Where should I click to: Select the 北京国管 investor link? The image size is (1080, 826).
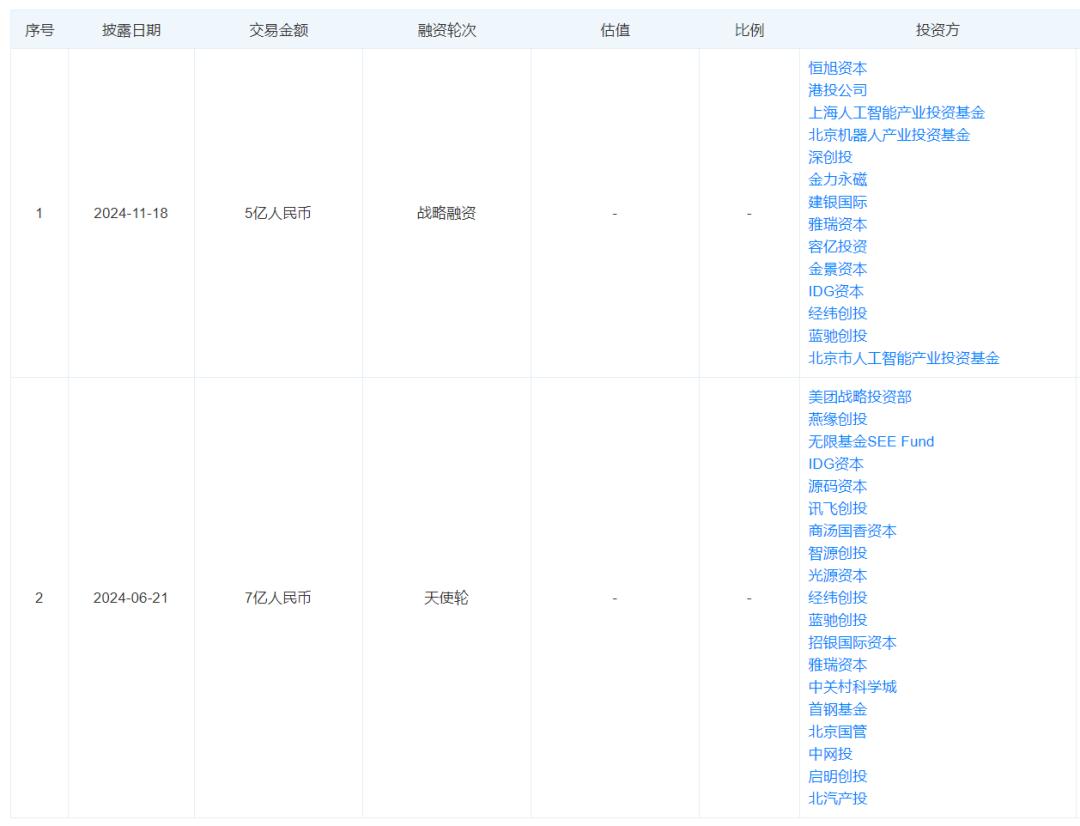[x=837, y=732]
